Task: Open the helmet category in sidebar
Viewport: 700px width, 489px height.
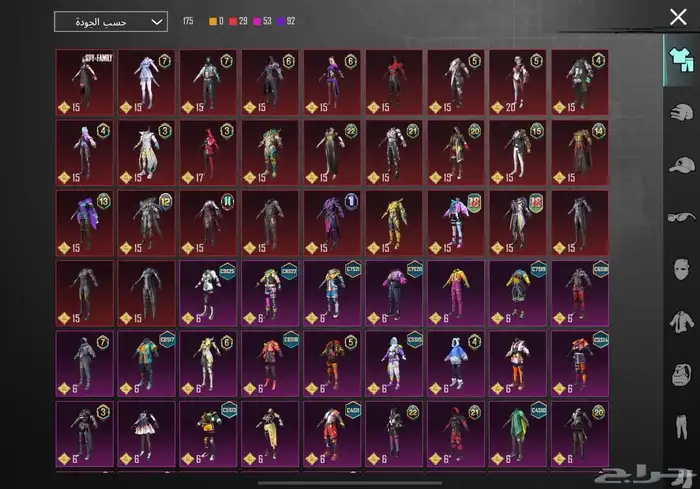Action: click(x=678, y=112)
